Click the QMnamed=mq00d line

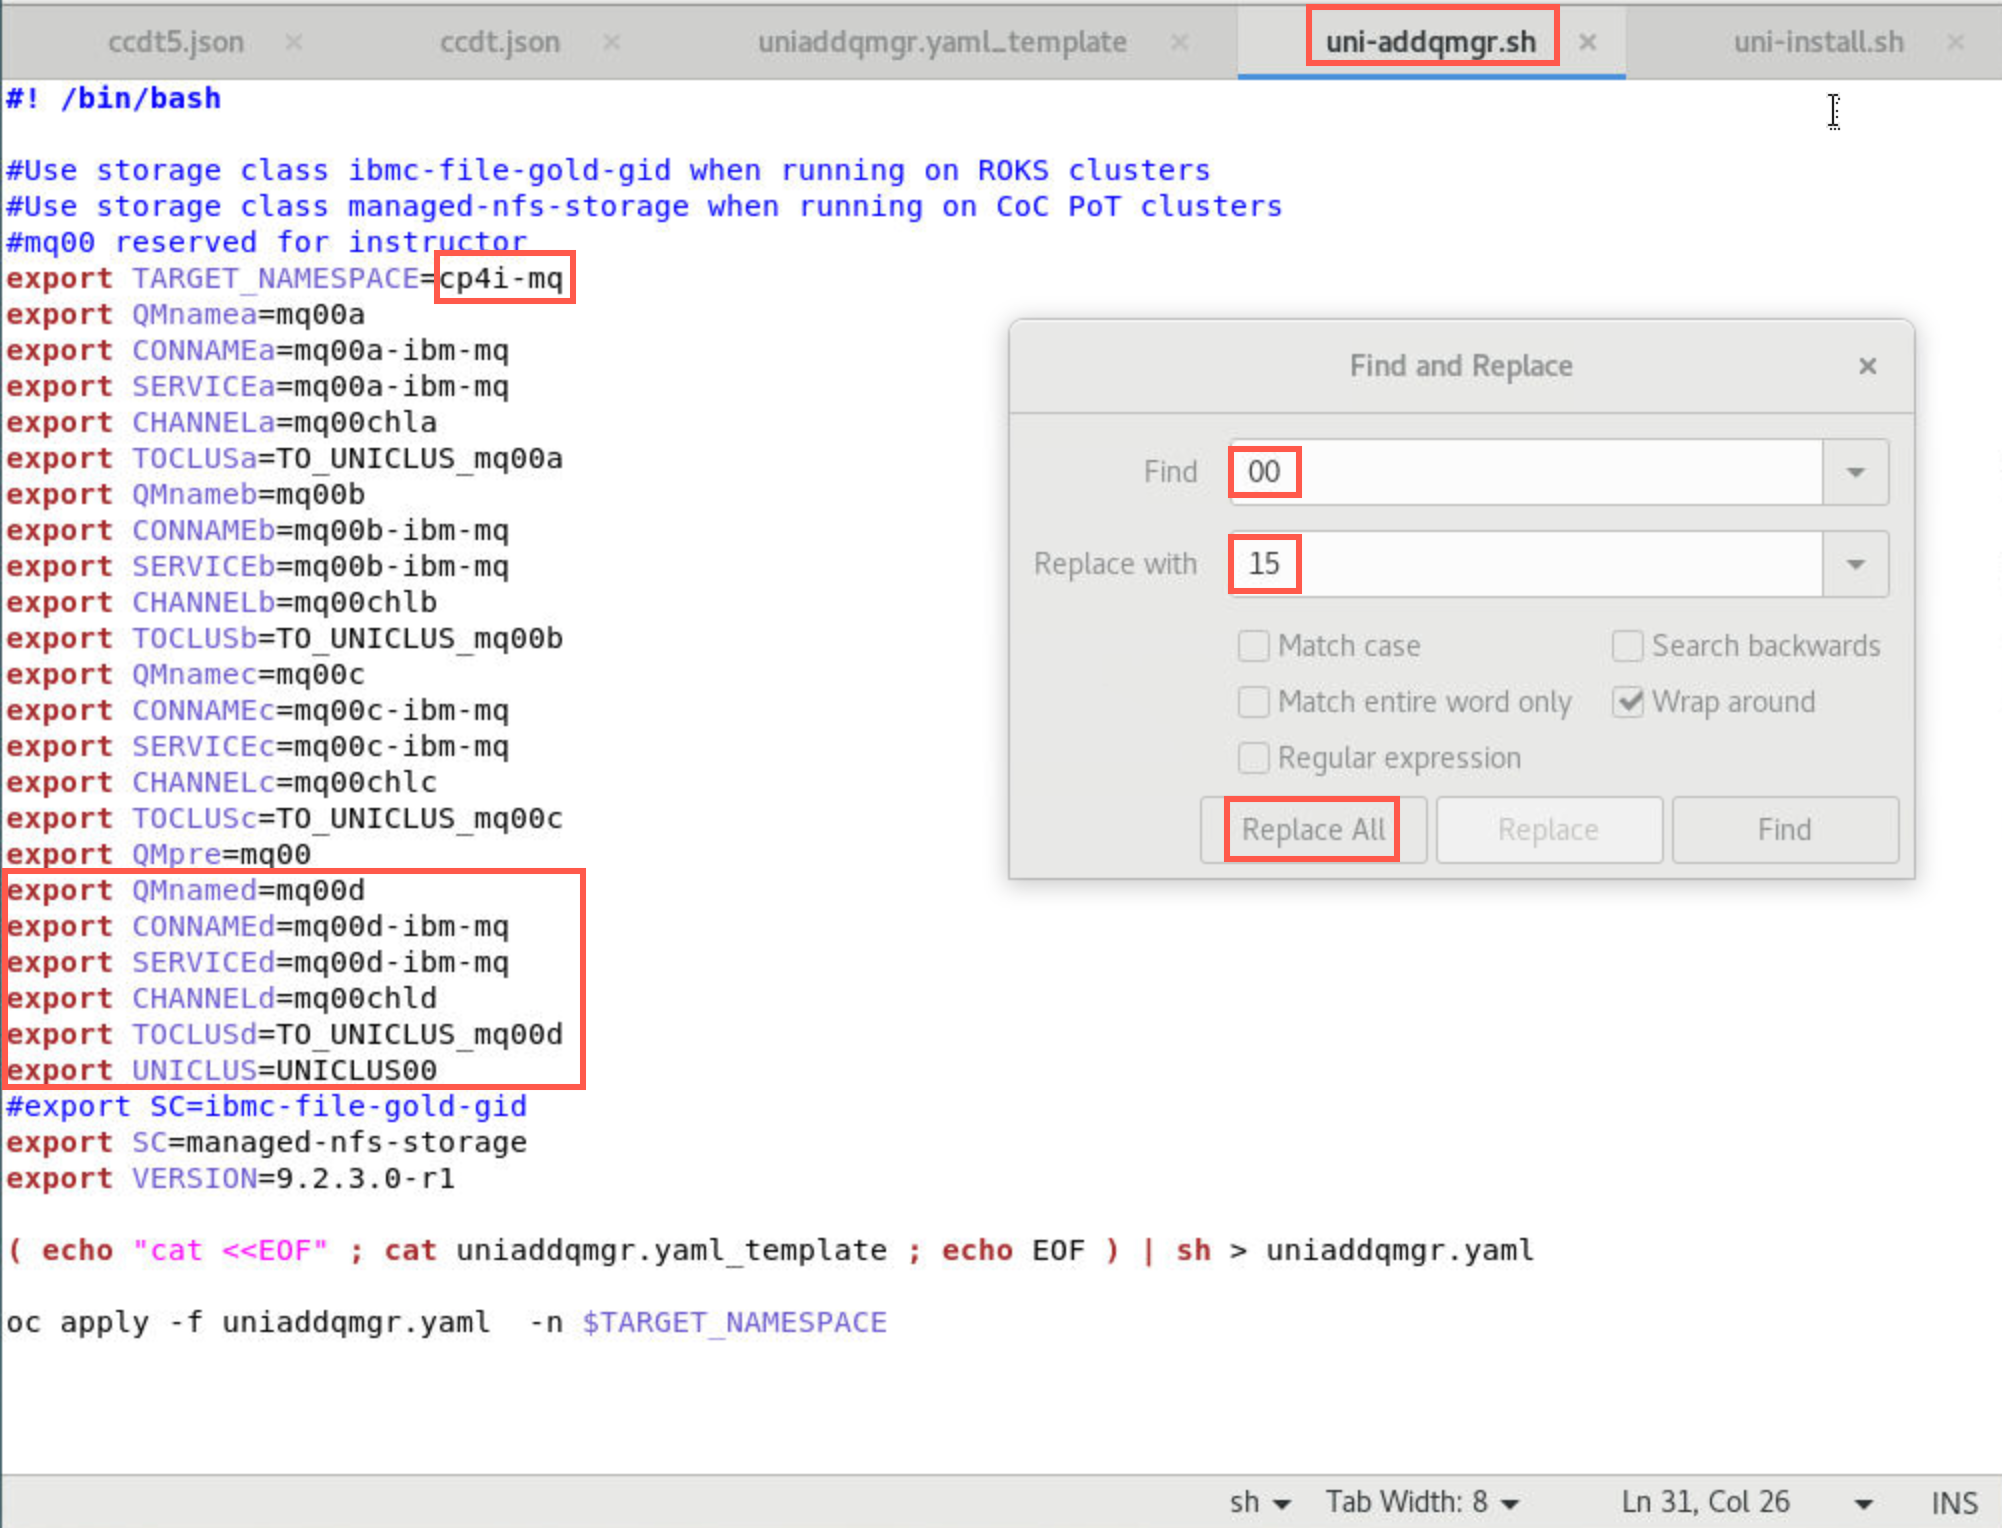click(x=185, y=890)
